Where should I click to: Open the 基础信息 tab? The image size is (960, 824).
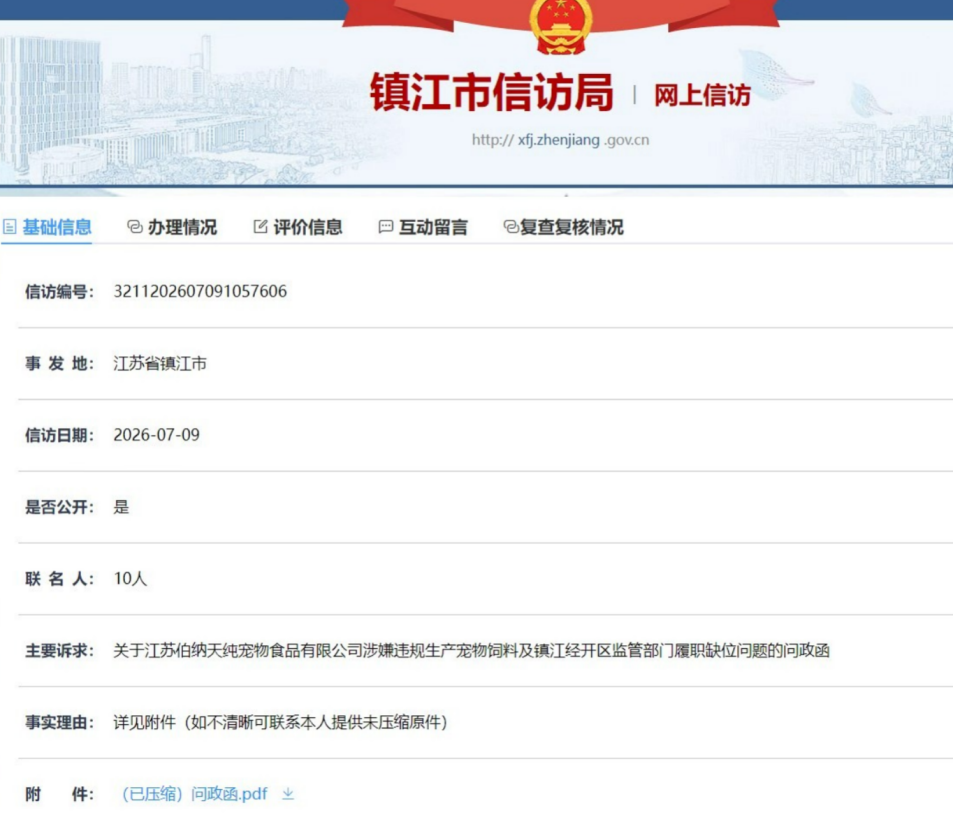47,227
